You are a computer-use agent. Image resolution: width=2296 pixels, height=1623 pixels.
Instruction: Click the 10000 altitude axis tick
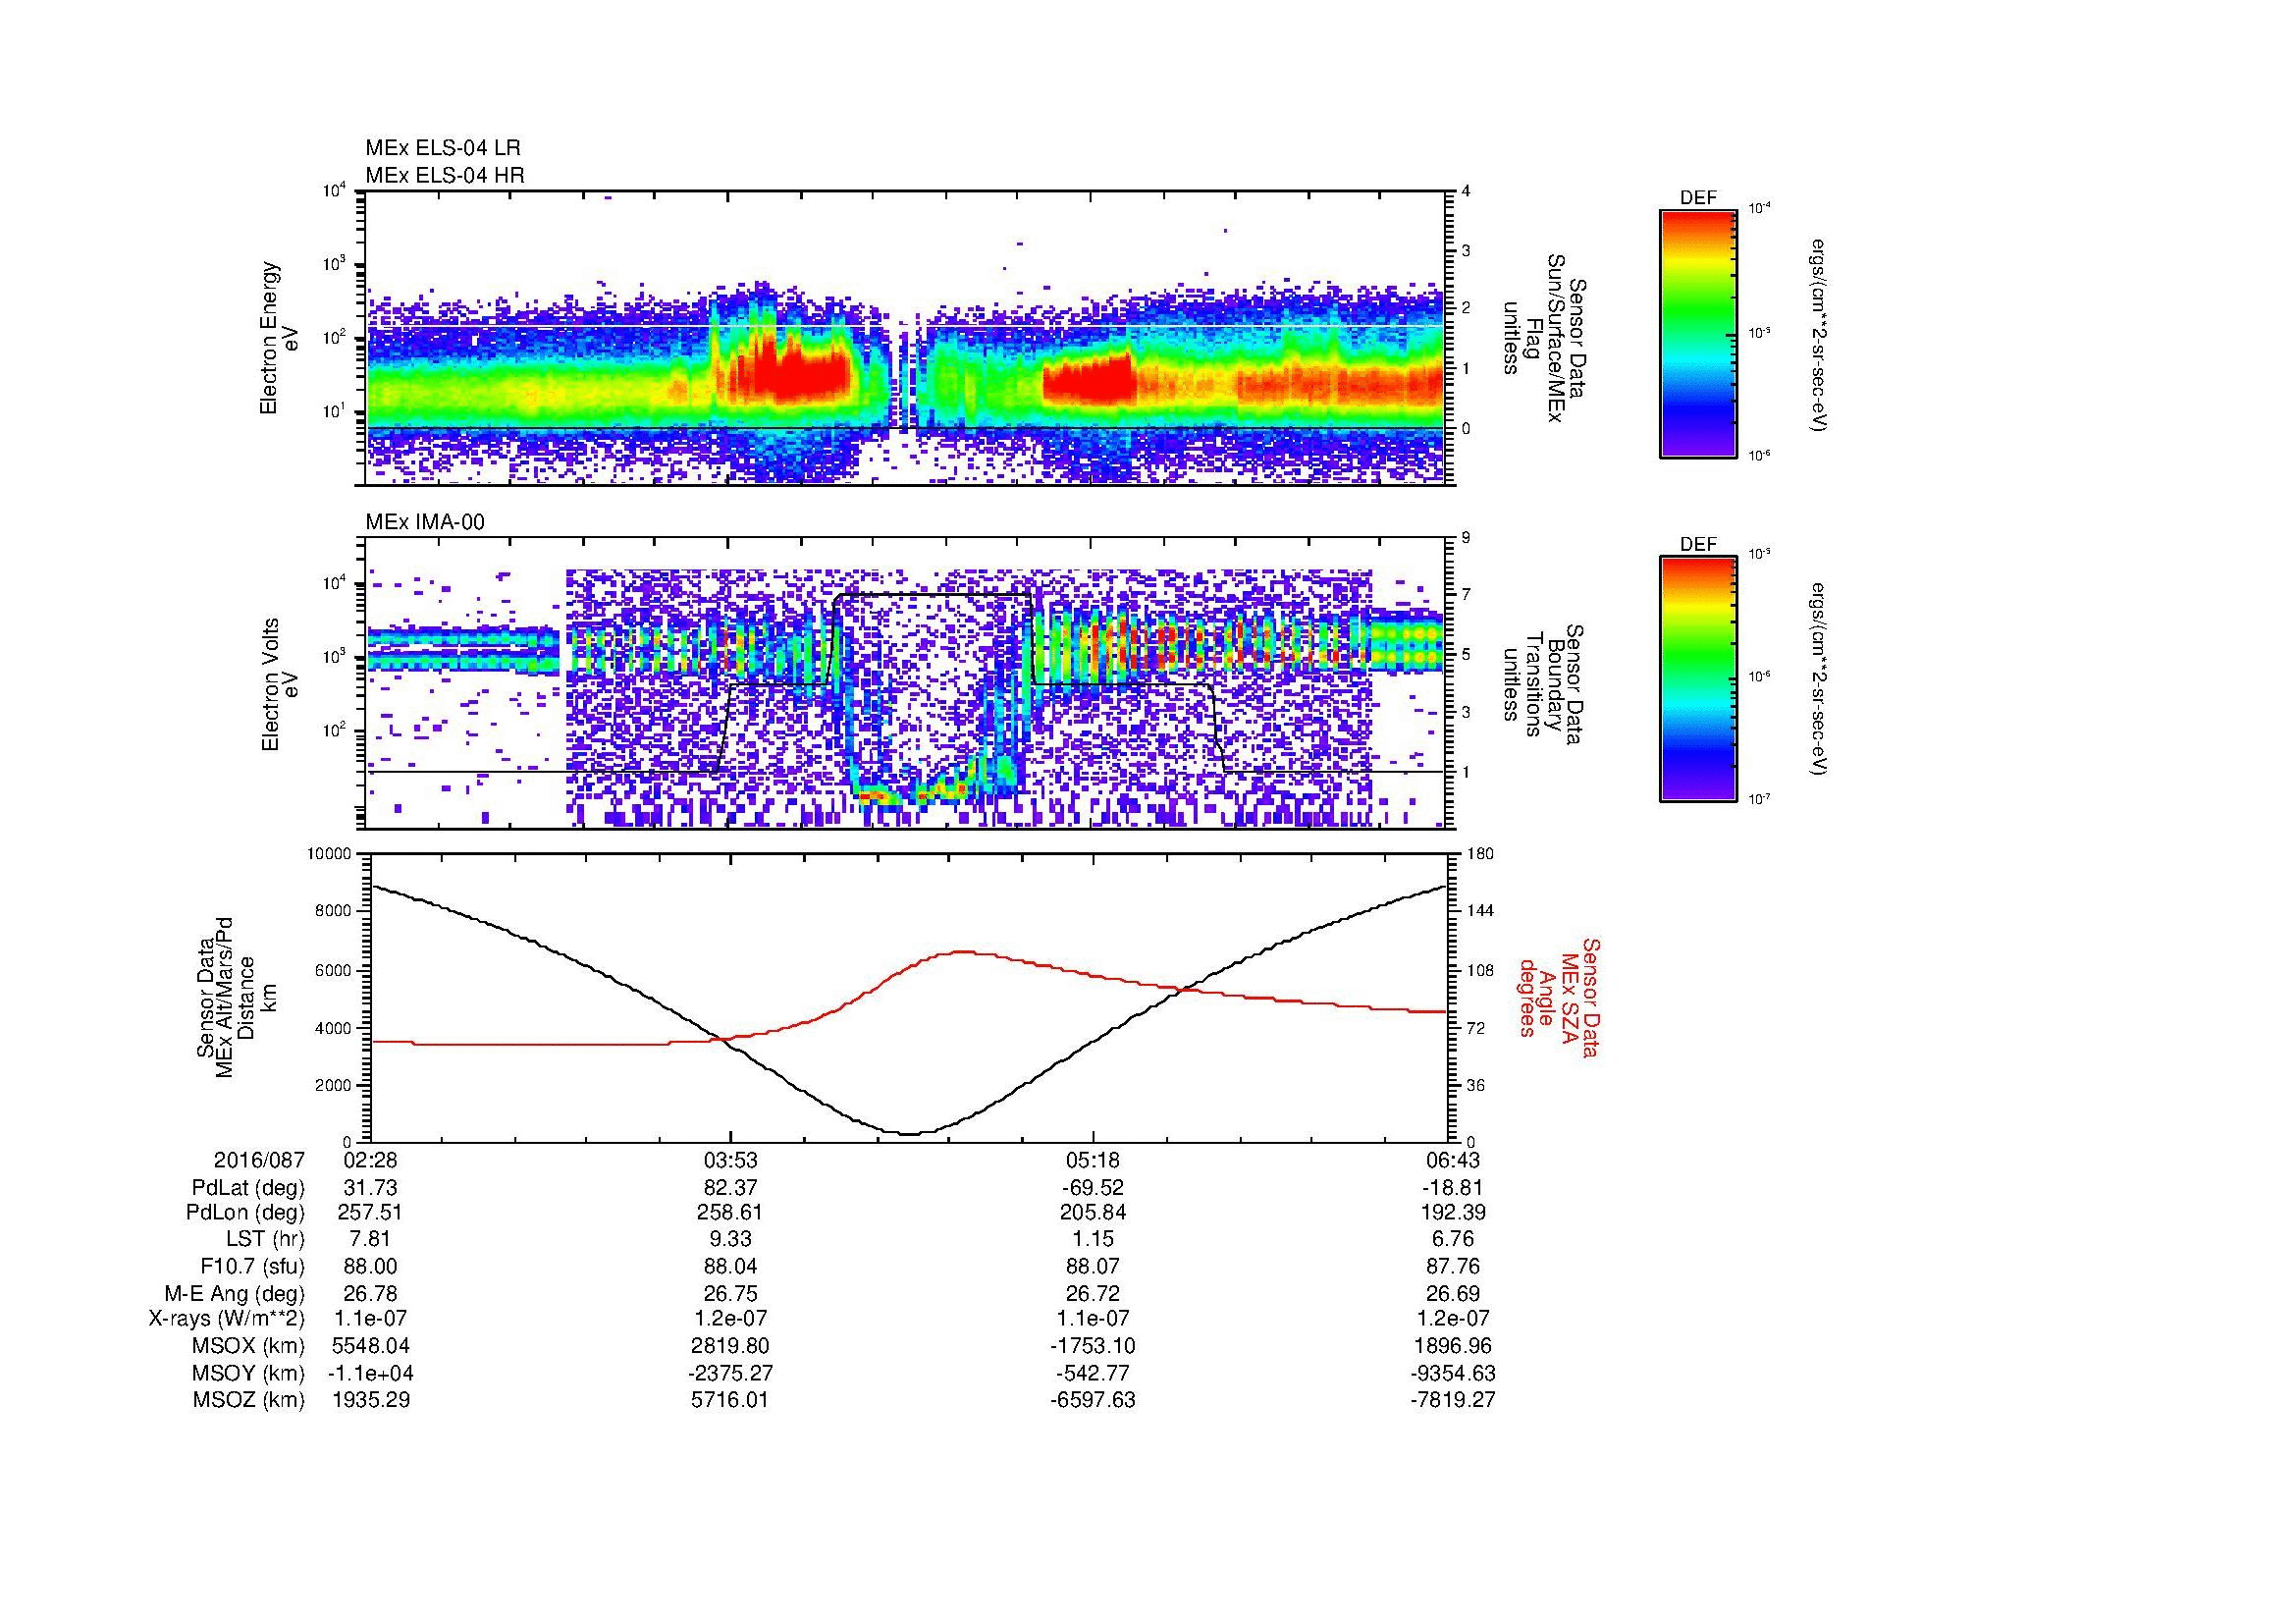click(x=331, y=854)
